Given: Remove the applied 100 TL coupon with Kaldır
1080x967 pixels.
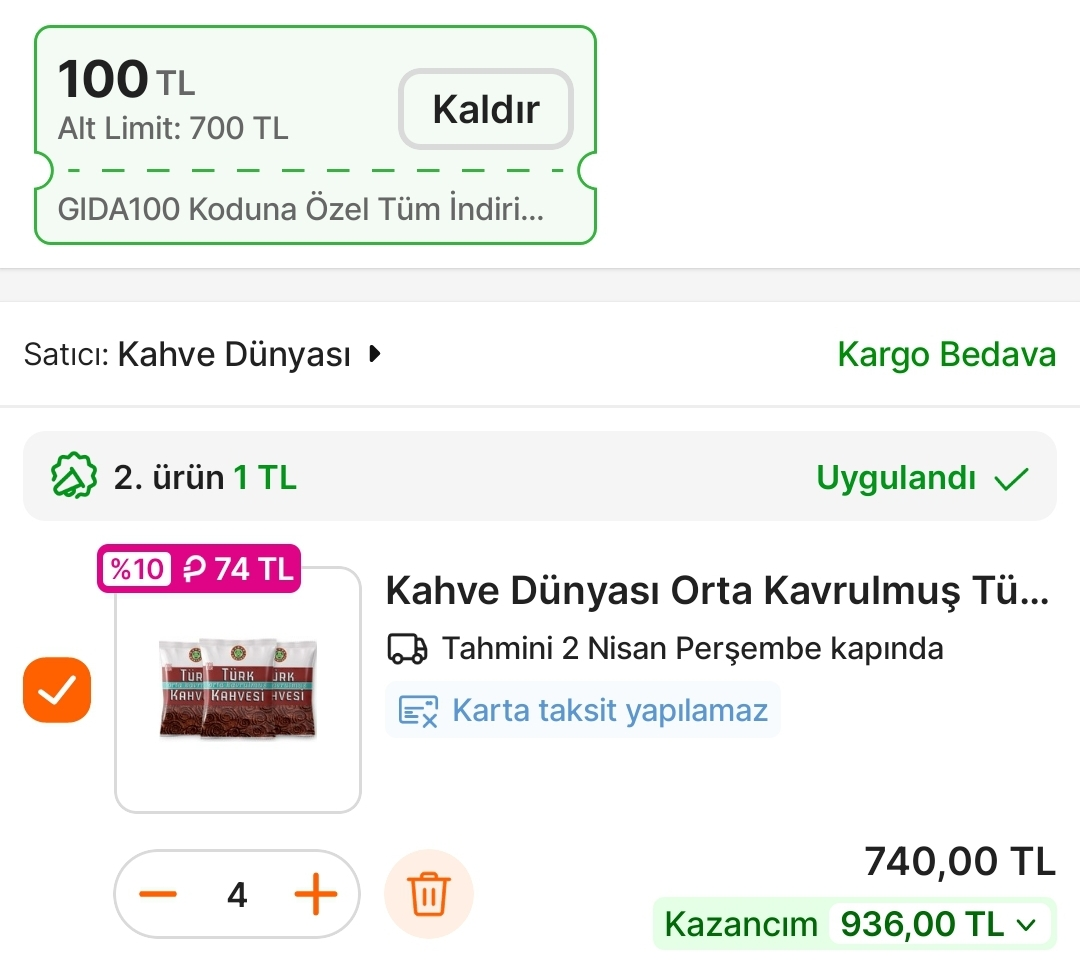Looking at the screenshot, I should (x=486, y=109).
